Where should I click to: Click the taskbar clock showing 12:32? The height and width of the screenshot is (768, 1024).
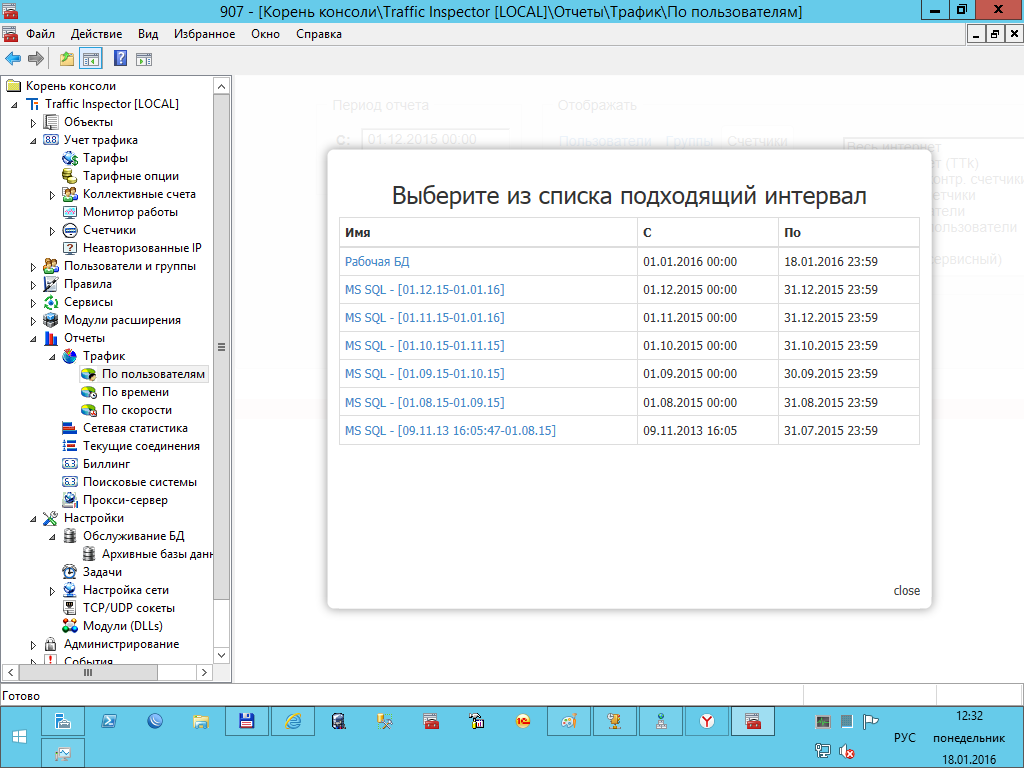coord(969,716)
